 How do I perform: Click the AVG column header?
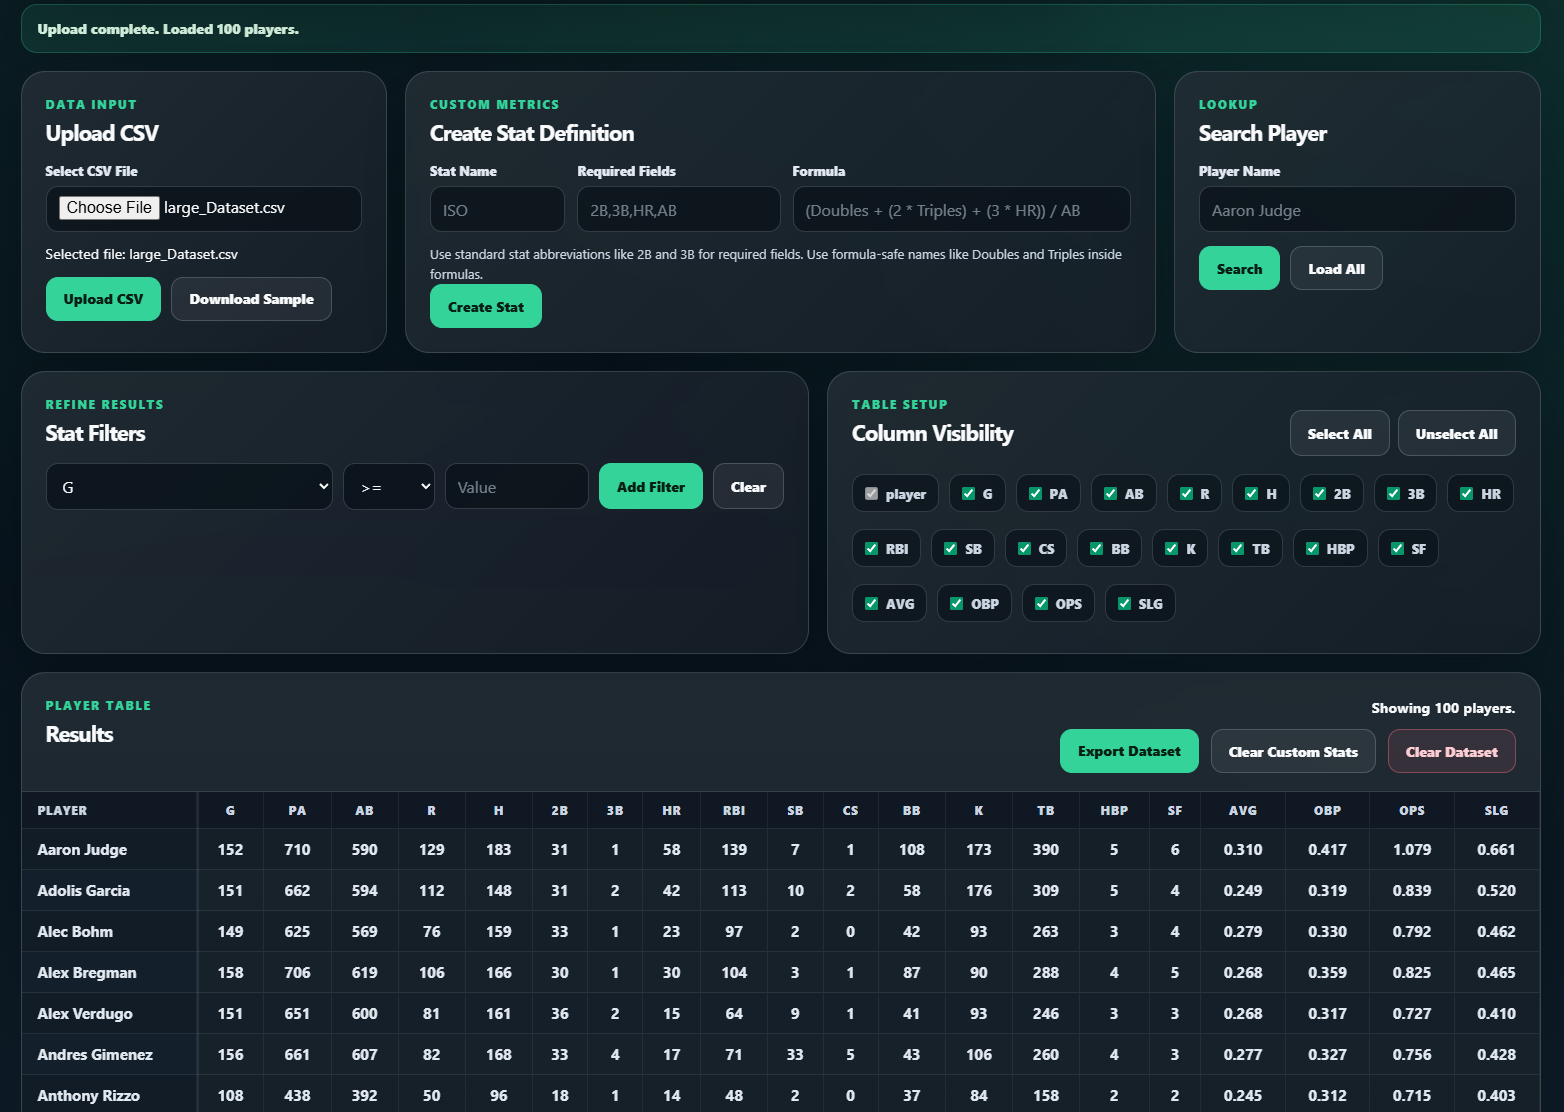point(1243,810)
